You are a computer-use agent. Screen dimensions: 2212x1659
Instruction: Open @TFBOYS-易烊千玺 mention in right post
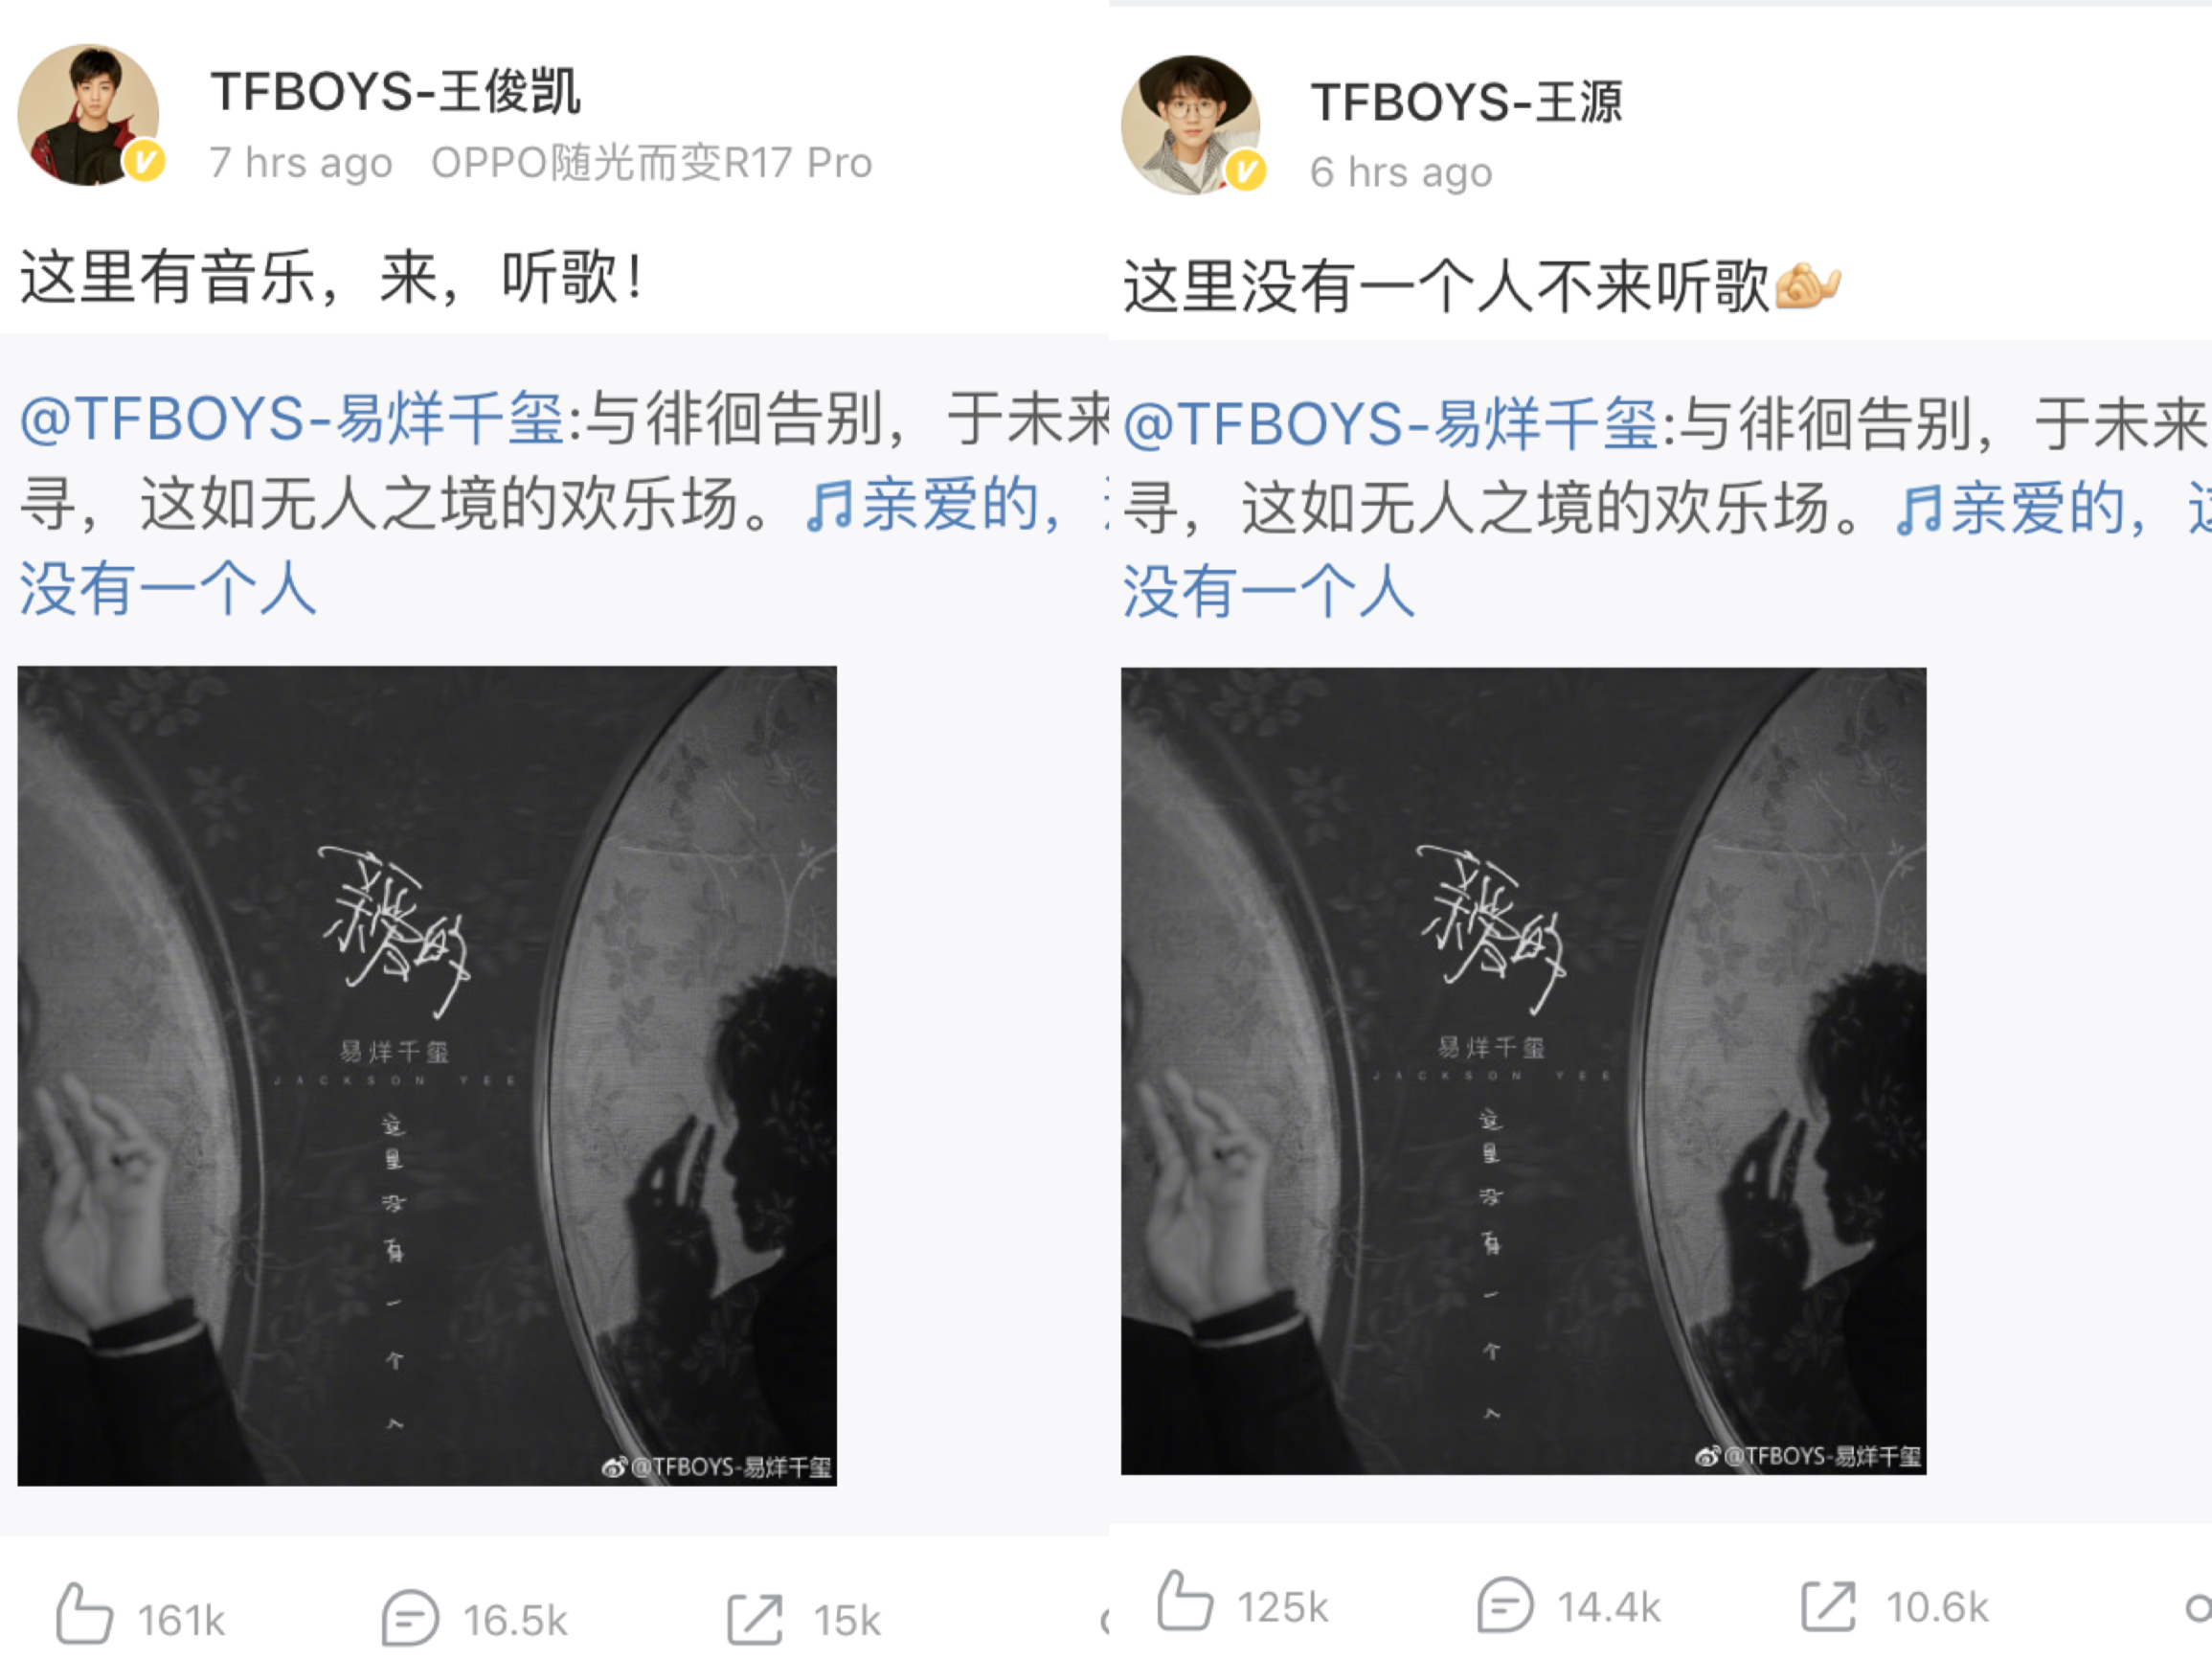point(1391,423)
